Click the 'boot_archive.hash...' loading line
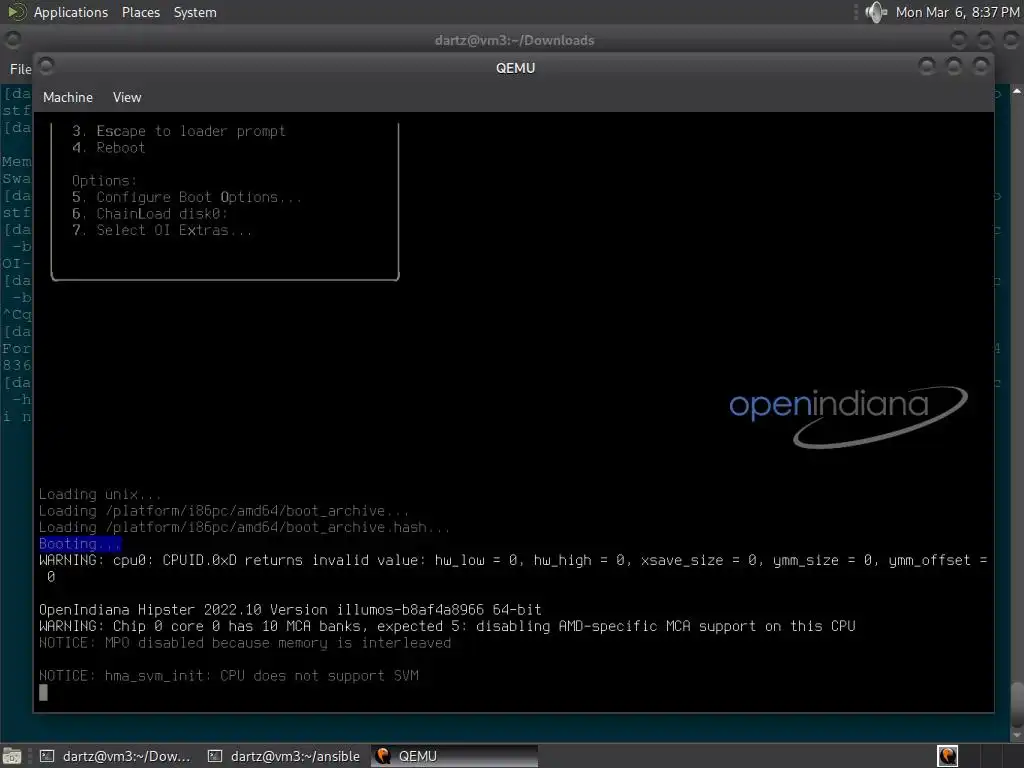Image resolution: width=1024 pixels, height=768 pixels. coord(244,527)
